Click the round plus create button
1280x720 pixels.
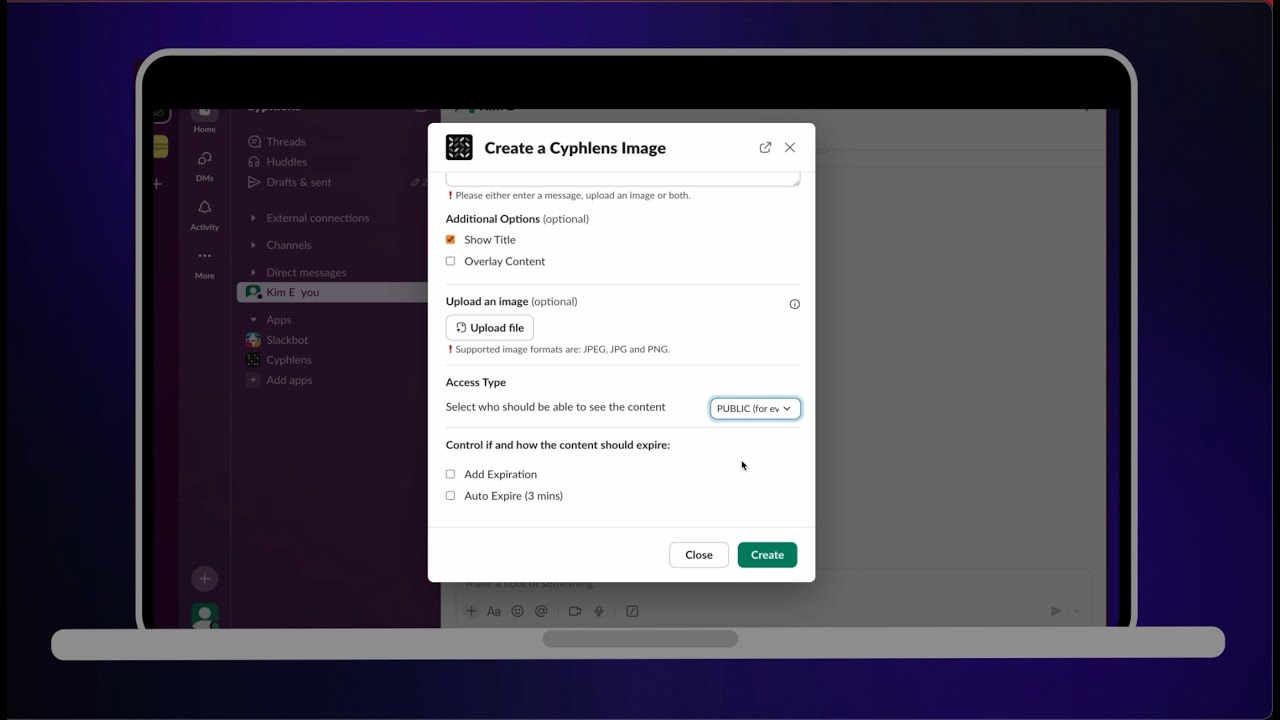coord(204,578)
